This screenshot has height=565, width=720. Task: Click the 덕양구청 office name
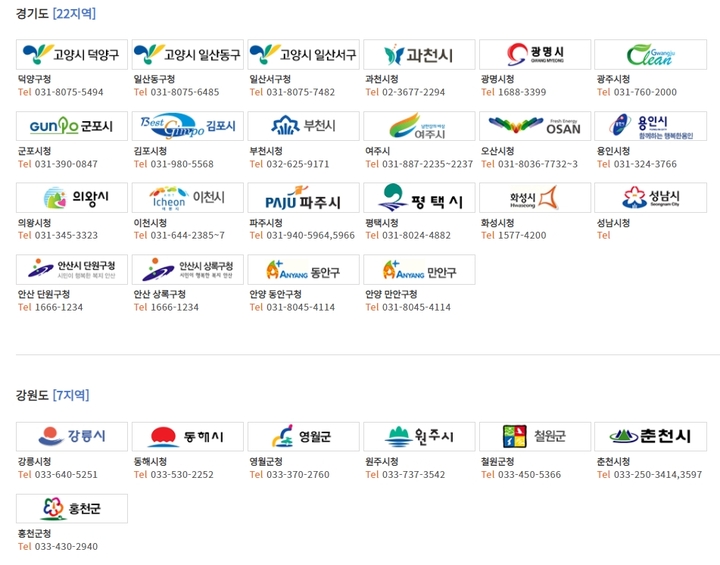(34, 79)
